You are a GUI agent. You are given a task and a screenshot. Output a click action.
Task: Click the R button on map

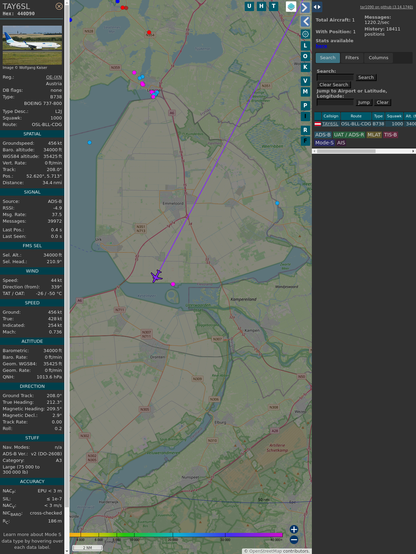[x=305, y=130]
